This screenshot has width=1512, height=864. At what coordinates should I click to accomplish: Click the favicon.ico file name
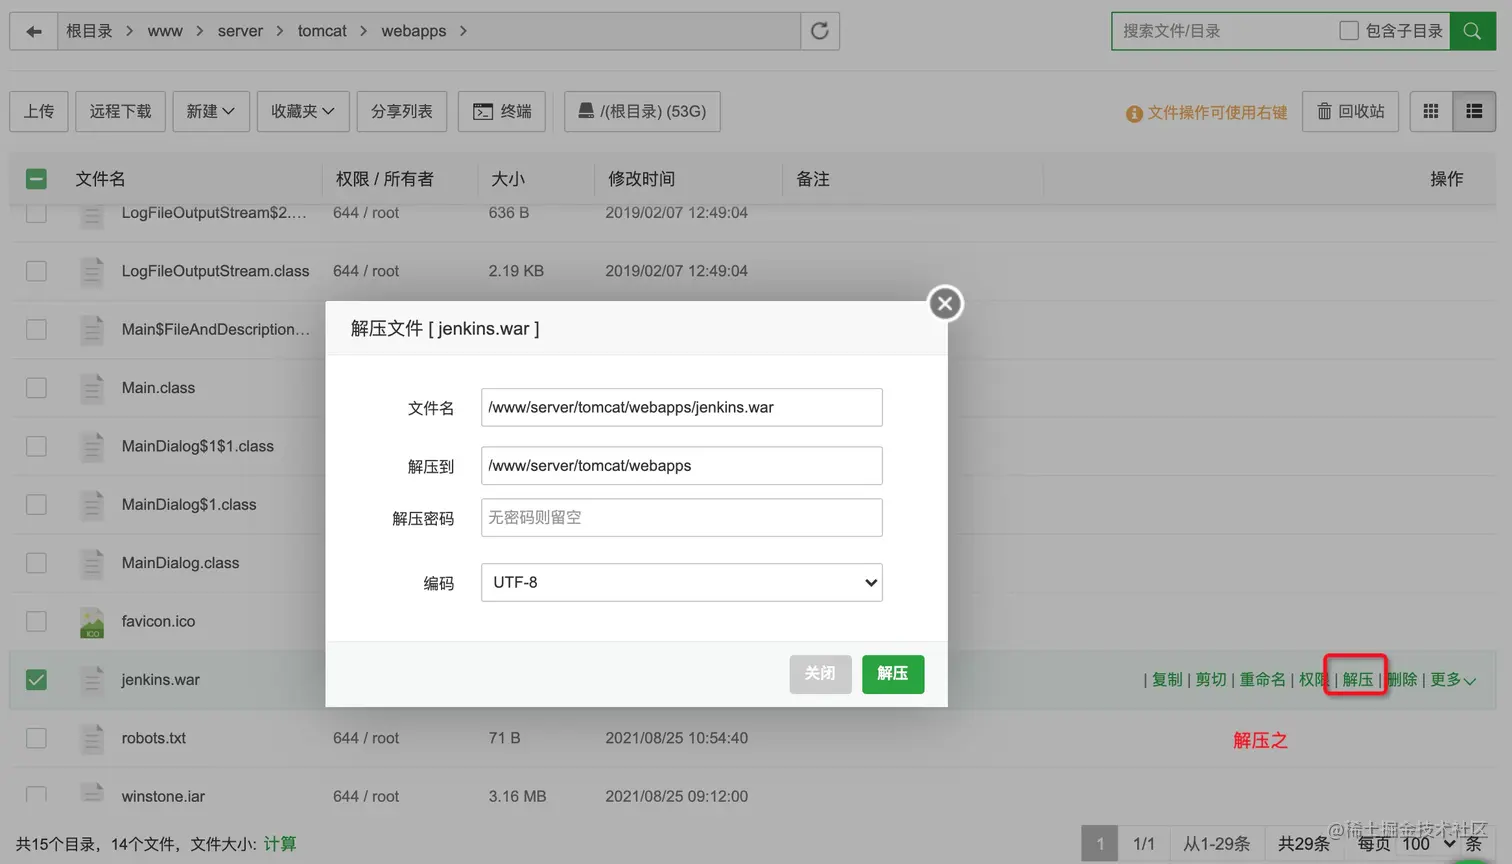[x=158, y=621]
